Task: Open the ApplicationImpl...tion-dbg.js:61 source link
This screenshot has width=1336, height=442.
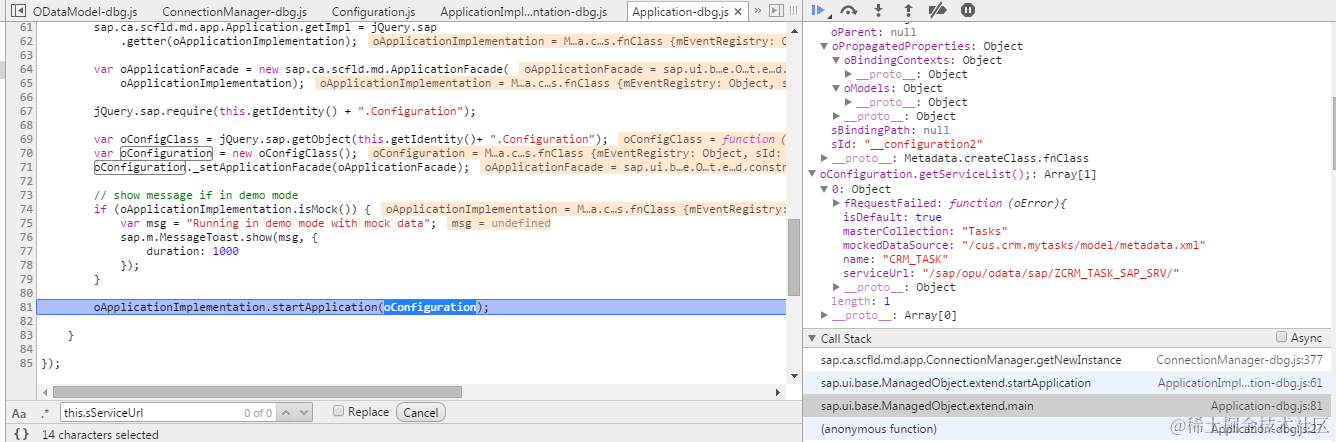Action: pyautogui.click(x=1240, y=383)
